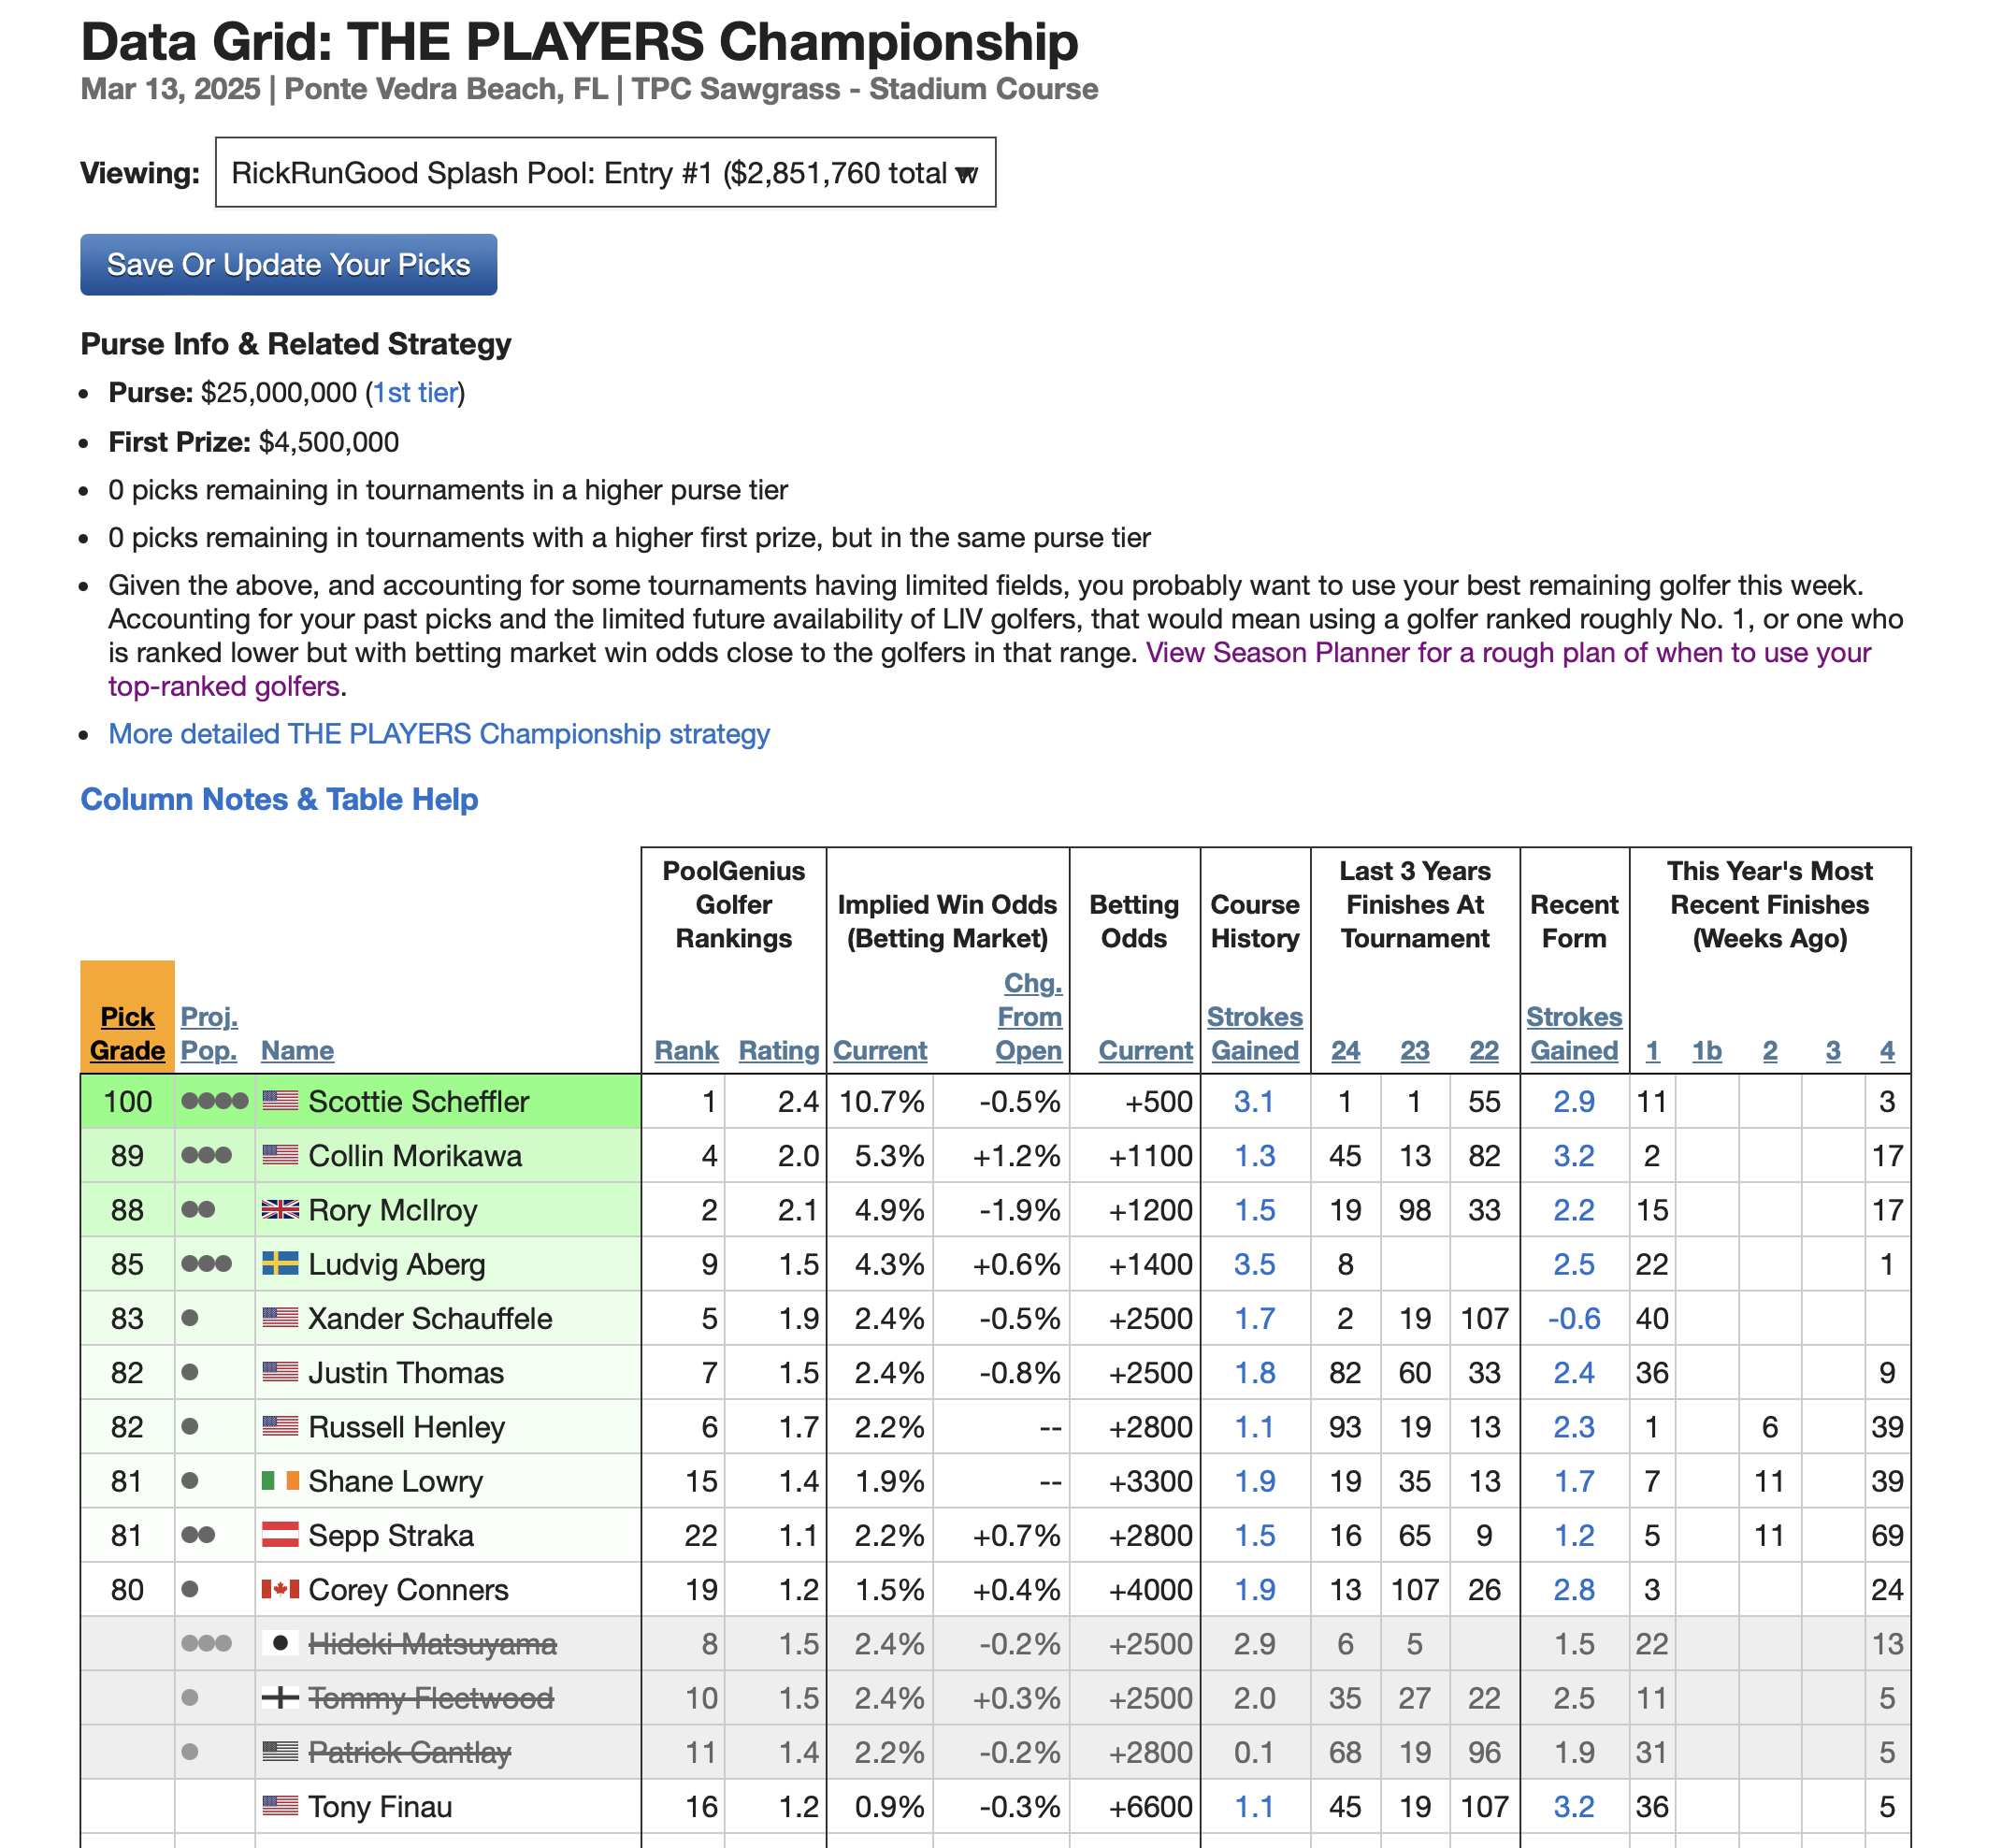Click the Irish flag beside Shane Lowry
This screenshot has height=1848, width=2016.
[x=280, y=1481]
